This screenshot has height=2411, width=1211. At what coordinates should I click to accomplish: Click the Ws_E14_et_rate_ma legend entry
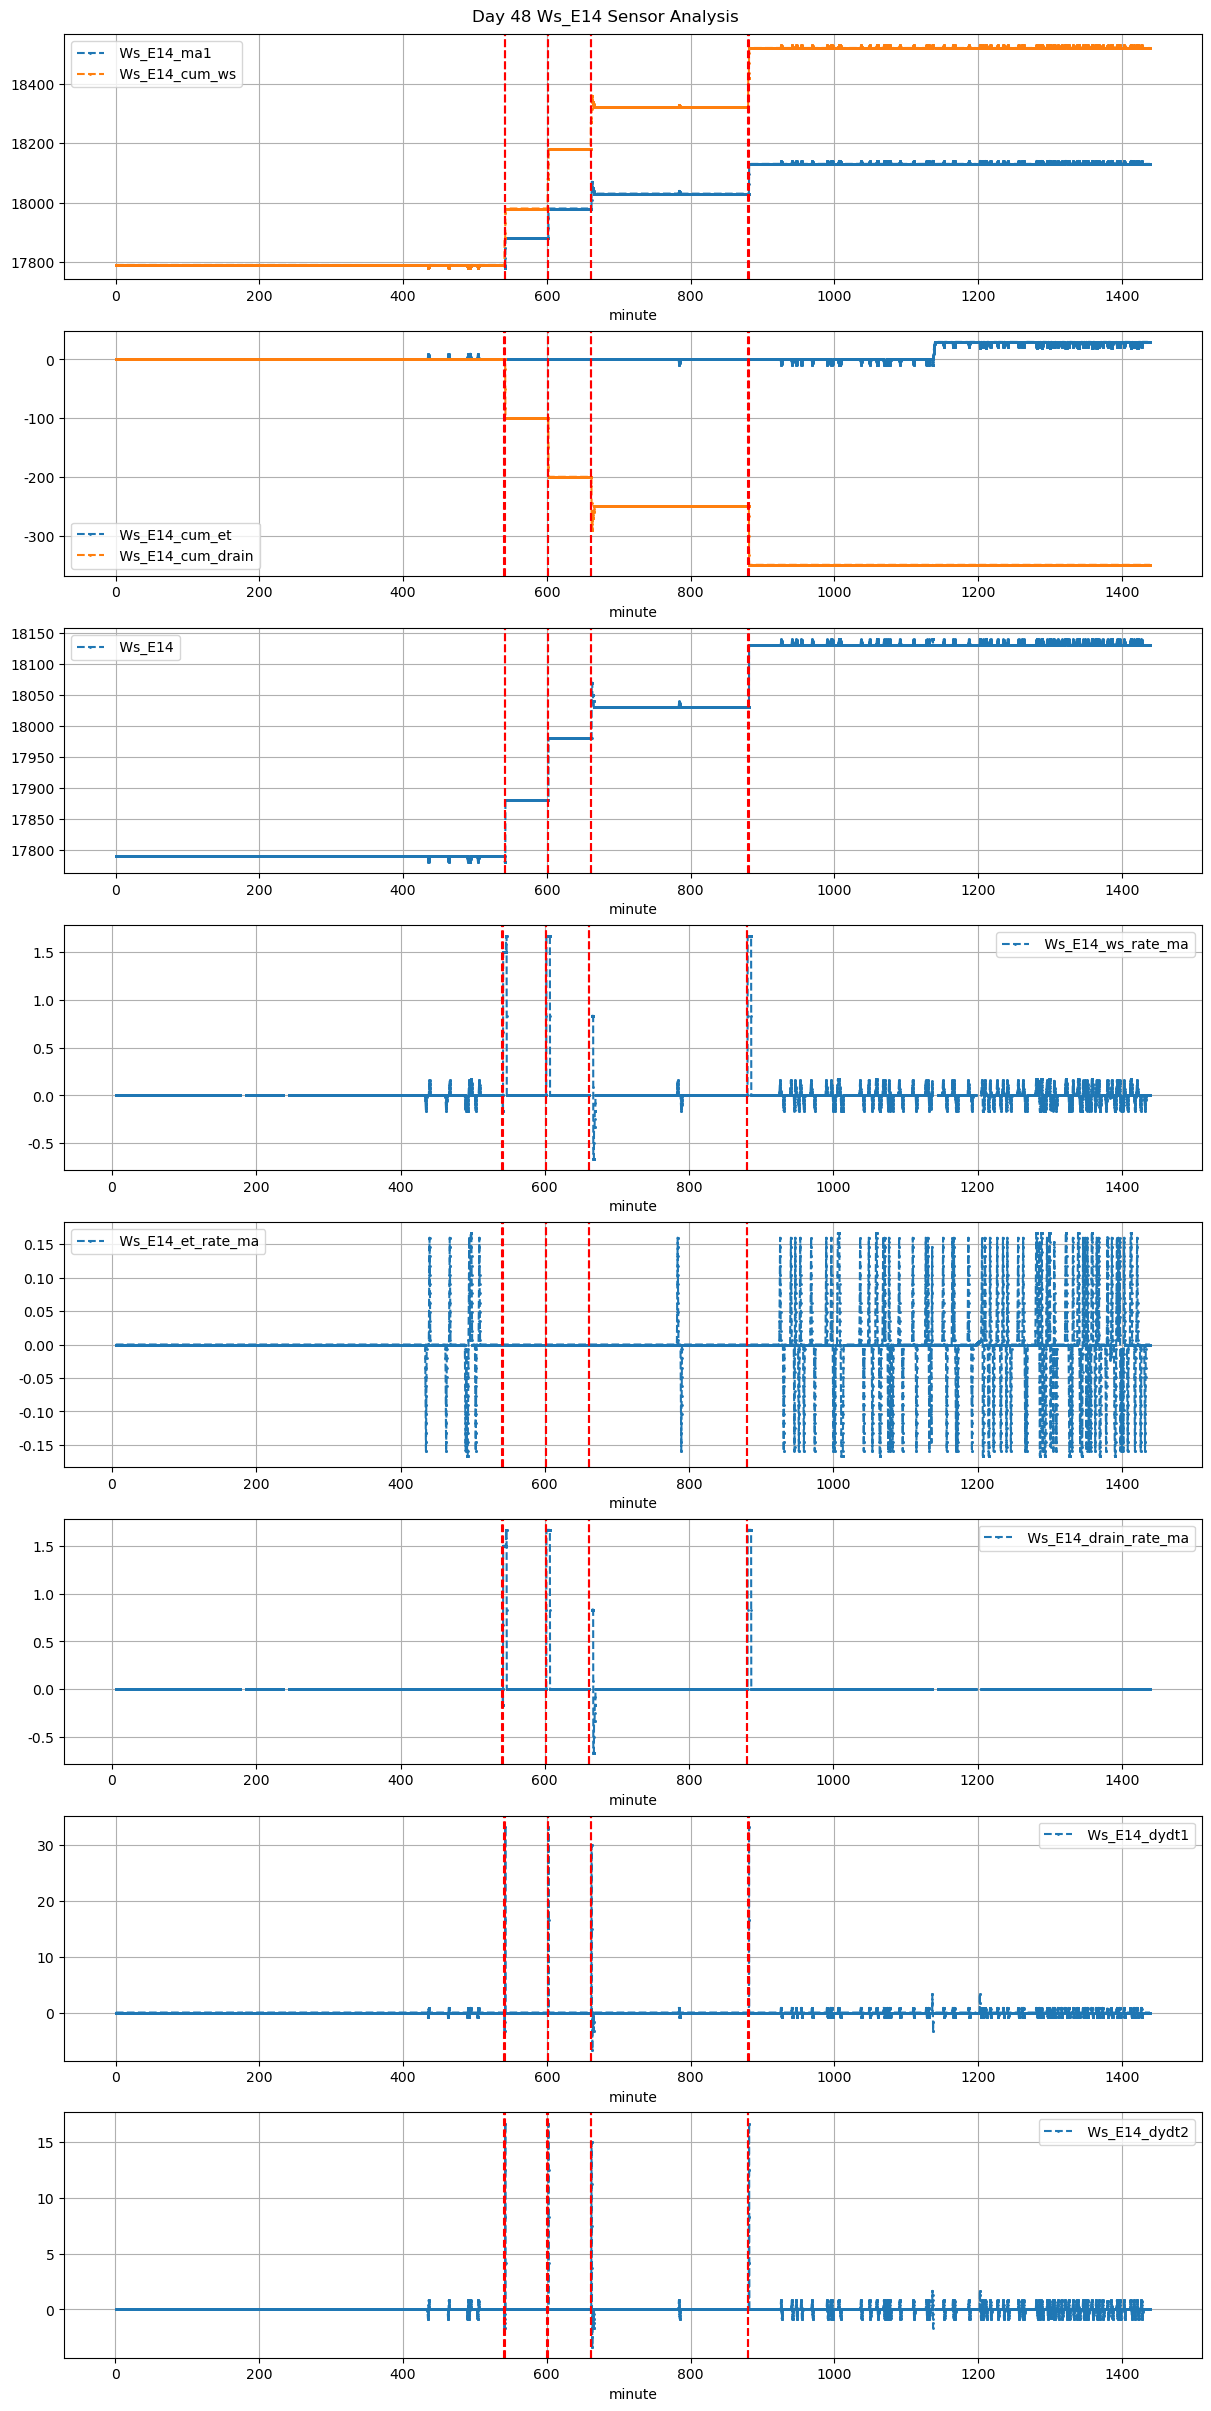(188, 1241)
